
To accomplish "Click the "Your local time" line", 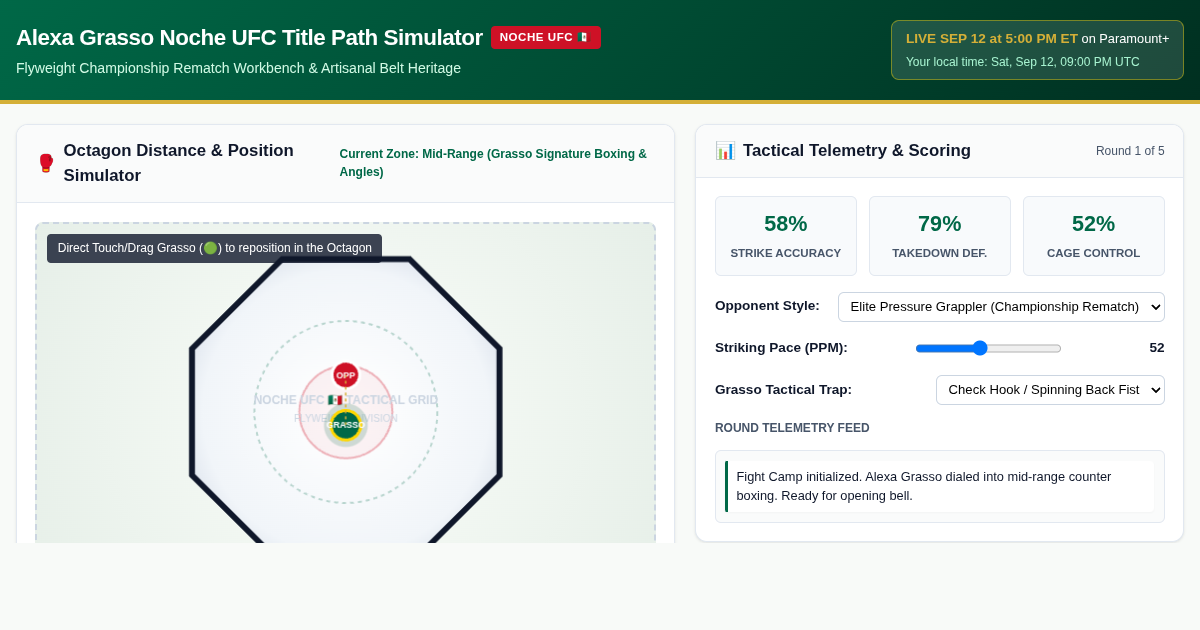I will click(1023, 62).
